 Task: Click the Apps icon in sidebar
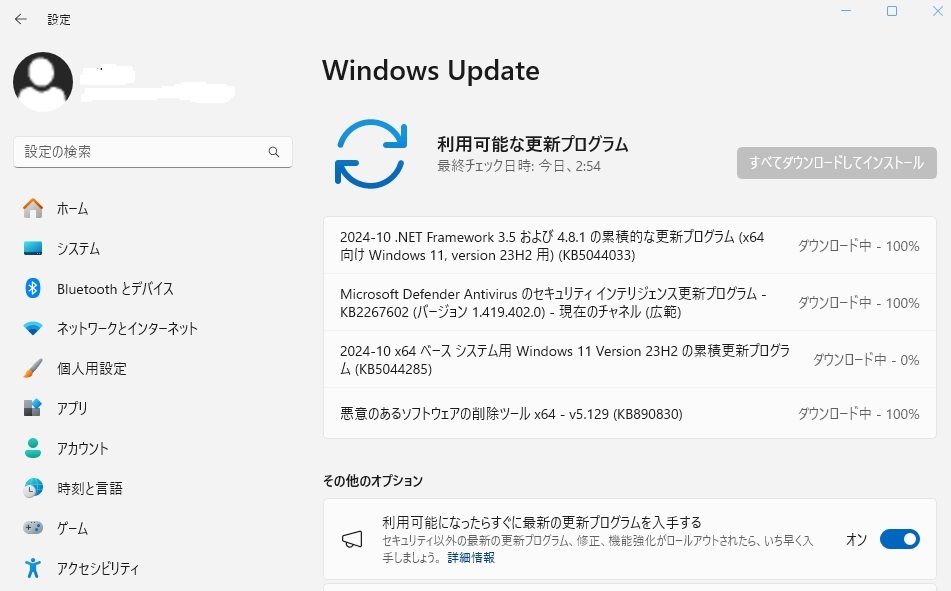point(33,409)
